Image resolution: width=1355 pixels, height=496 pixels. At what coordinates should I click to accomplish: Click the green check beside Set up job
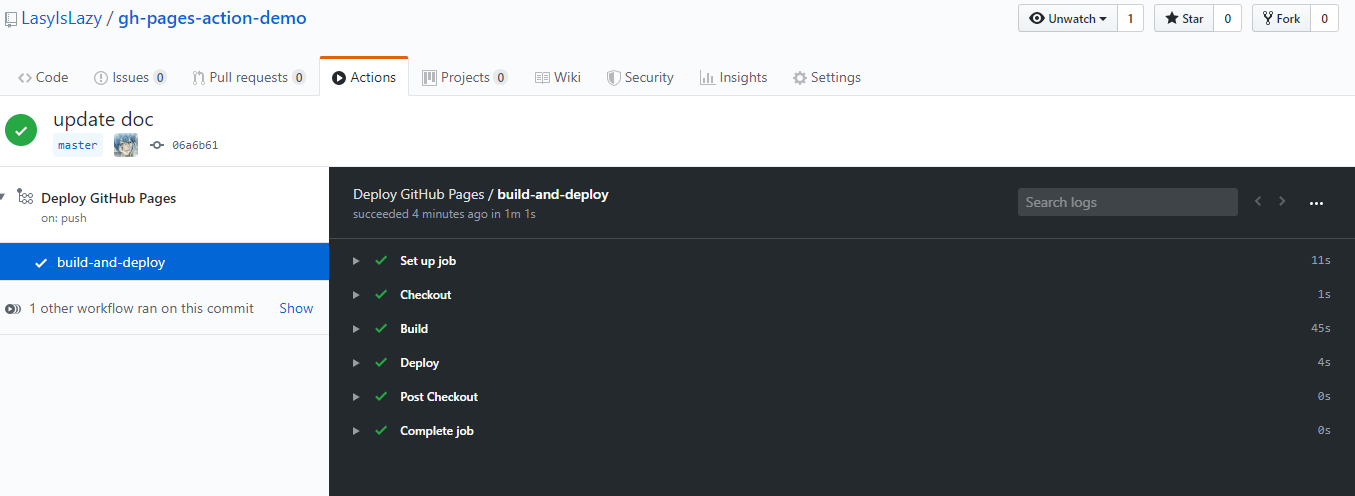(x=381, y=261)
